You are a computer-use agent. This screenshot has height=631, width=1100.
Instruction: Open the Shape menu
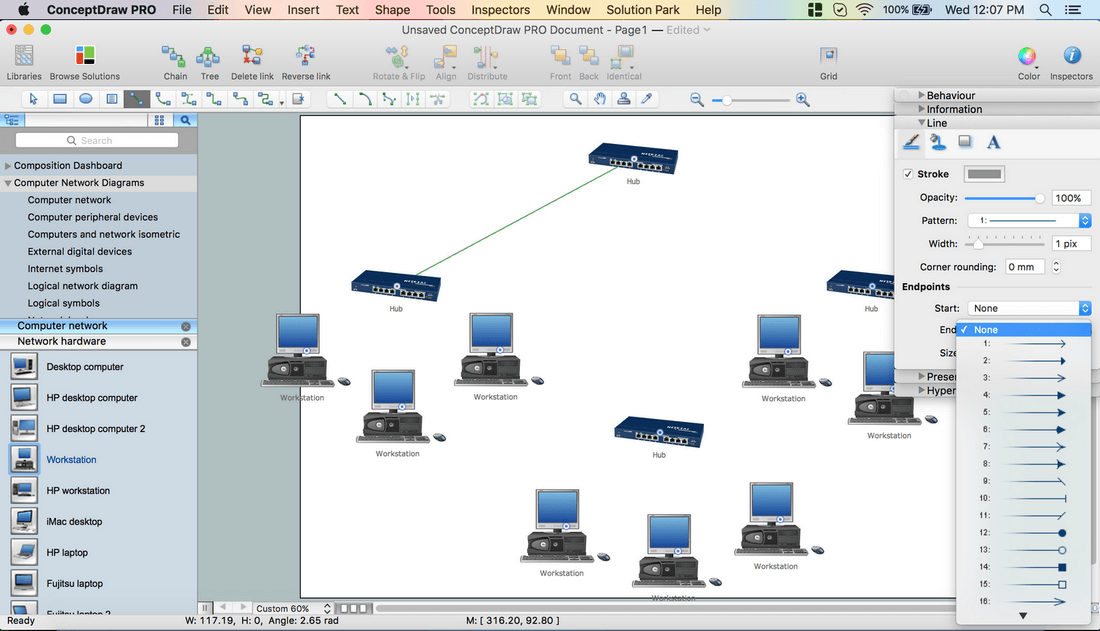[392, 10]
